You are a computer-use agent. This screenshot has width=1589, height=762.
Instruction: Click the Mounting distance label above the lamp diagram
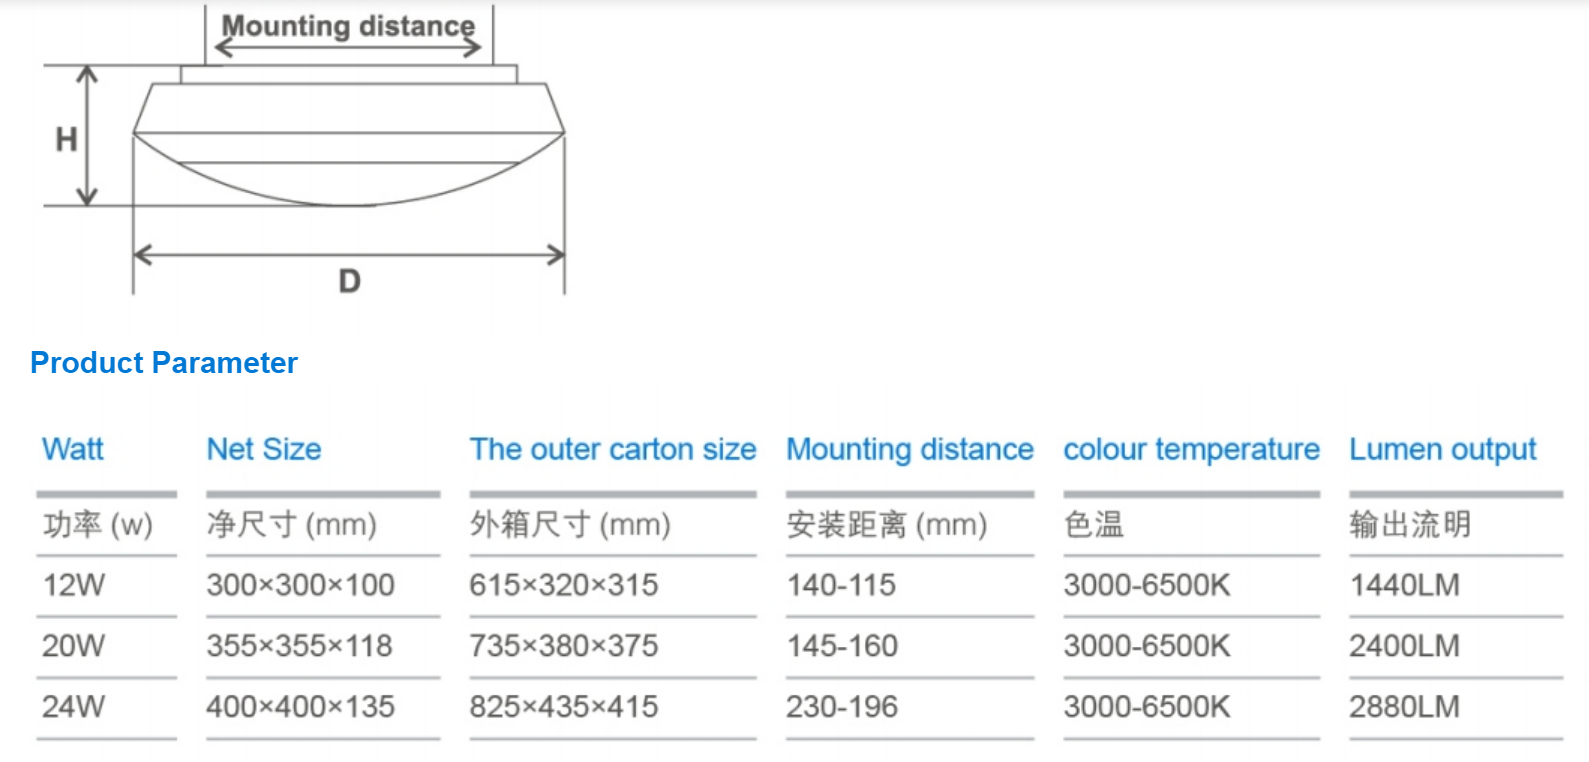click(x=348, y=26)
